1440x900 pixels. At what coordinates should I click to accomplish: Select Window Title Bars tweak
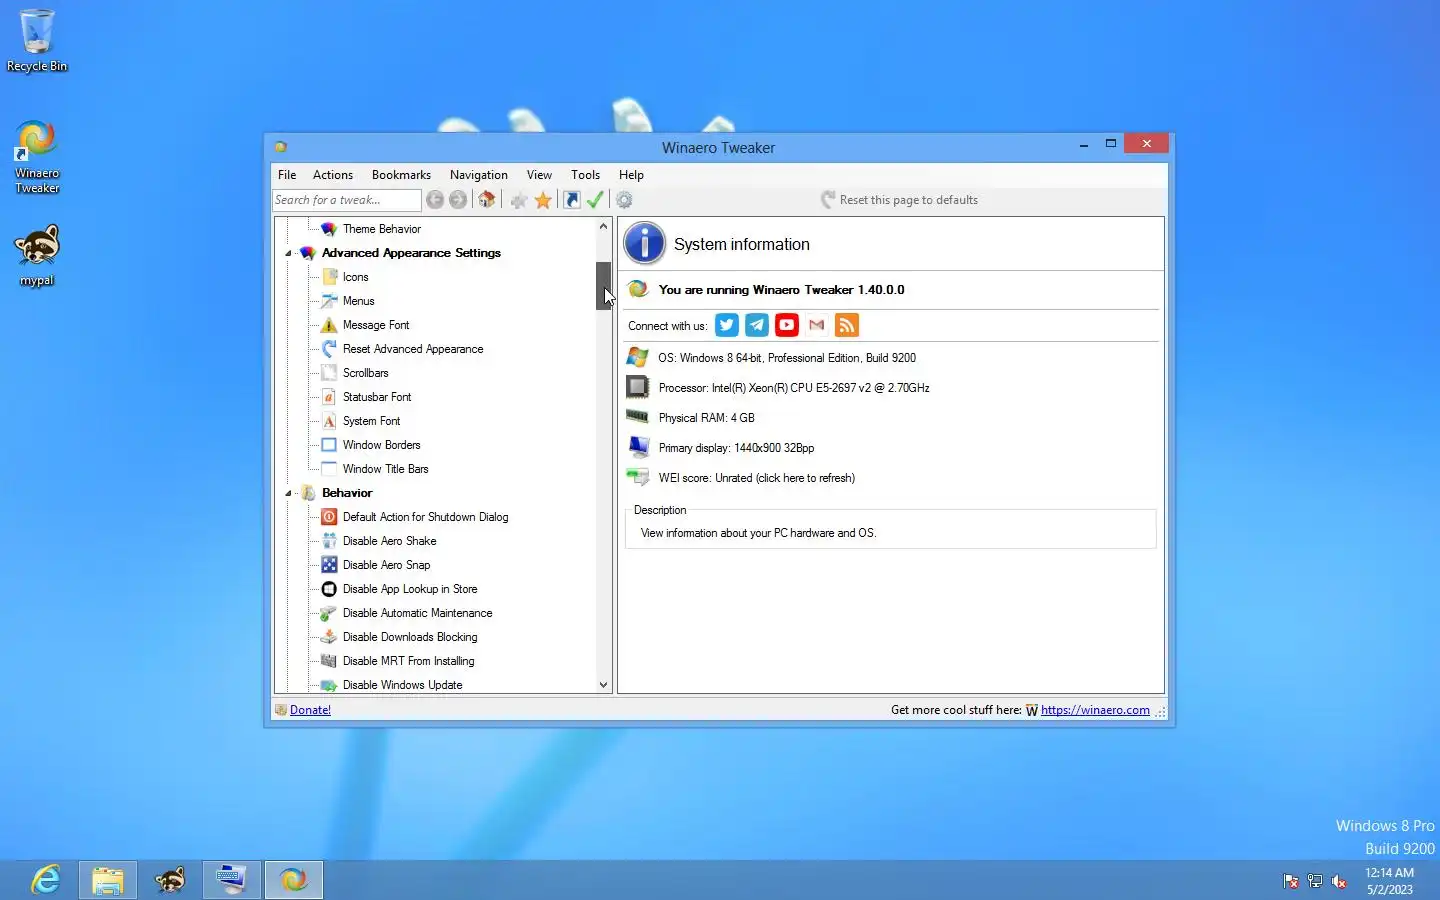(385, 469)
